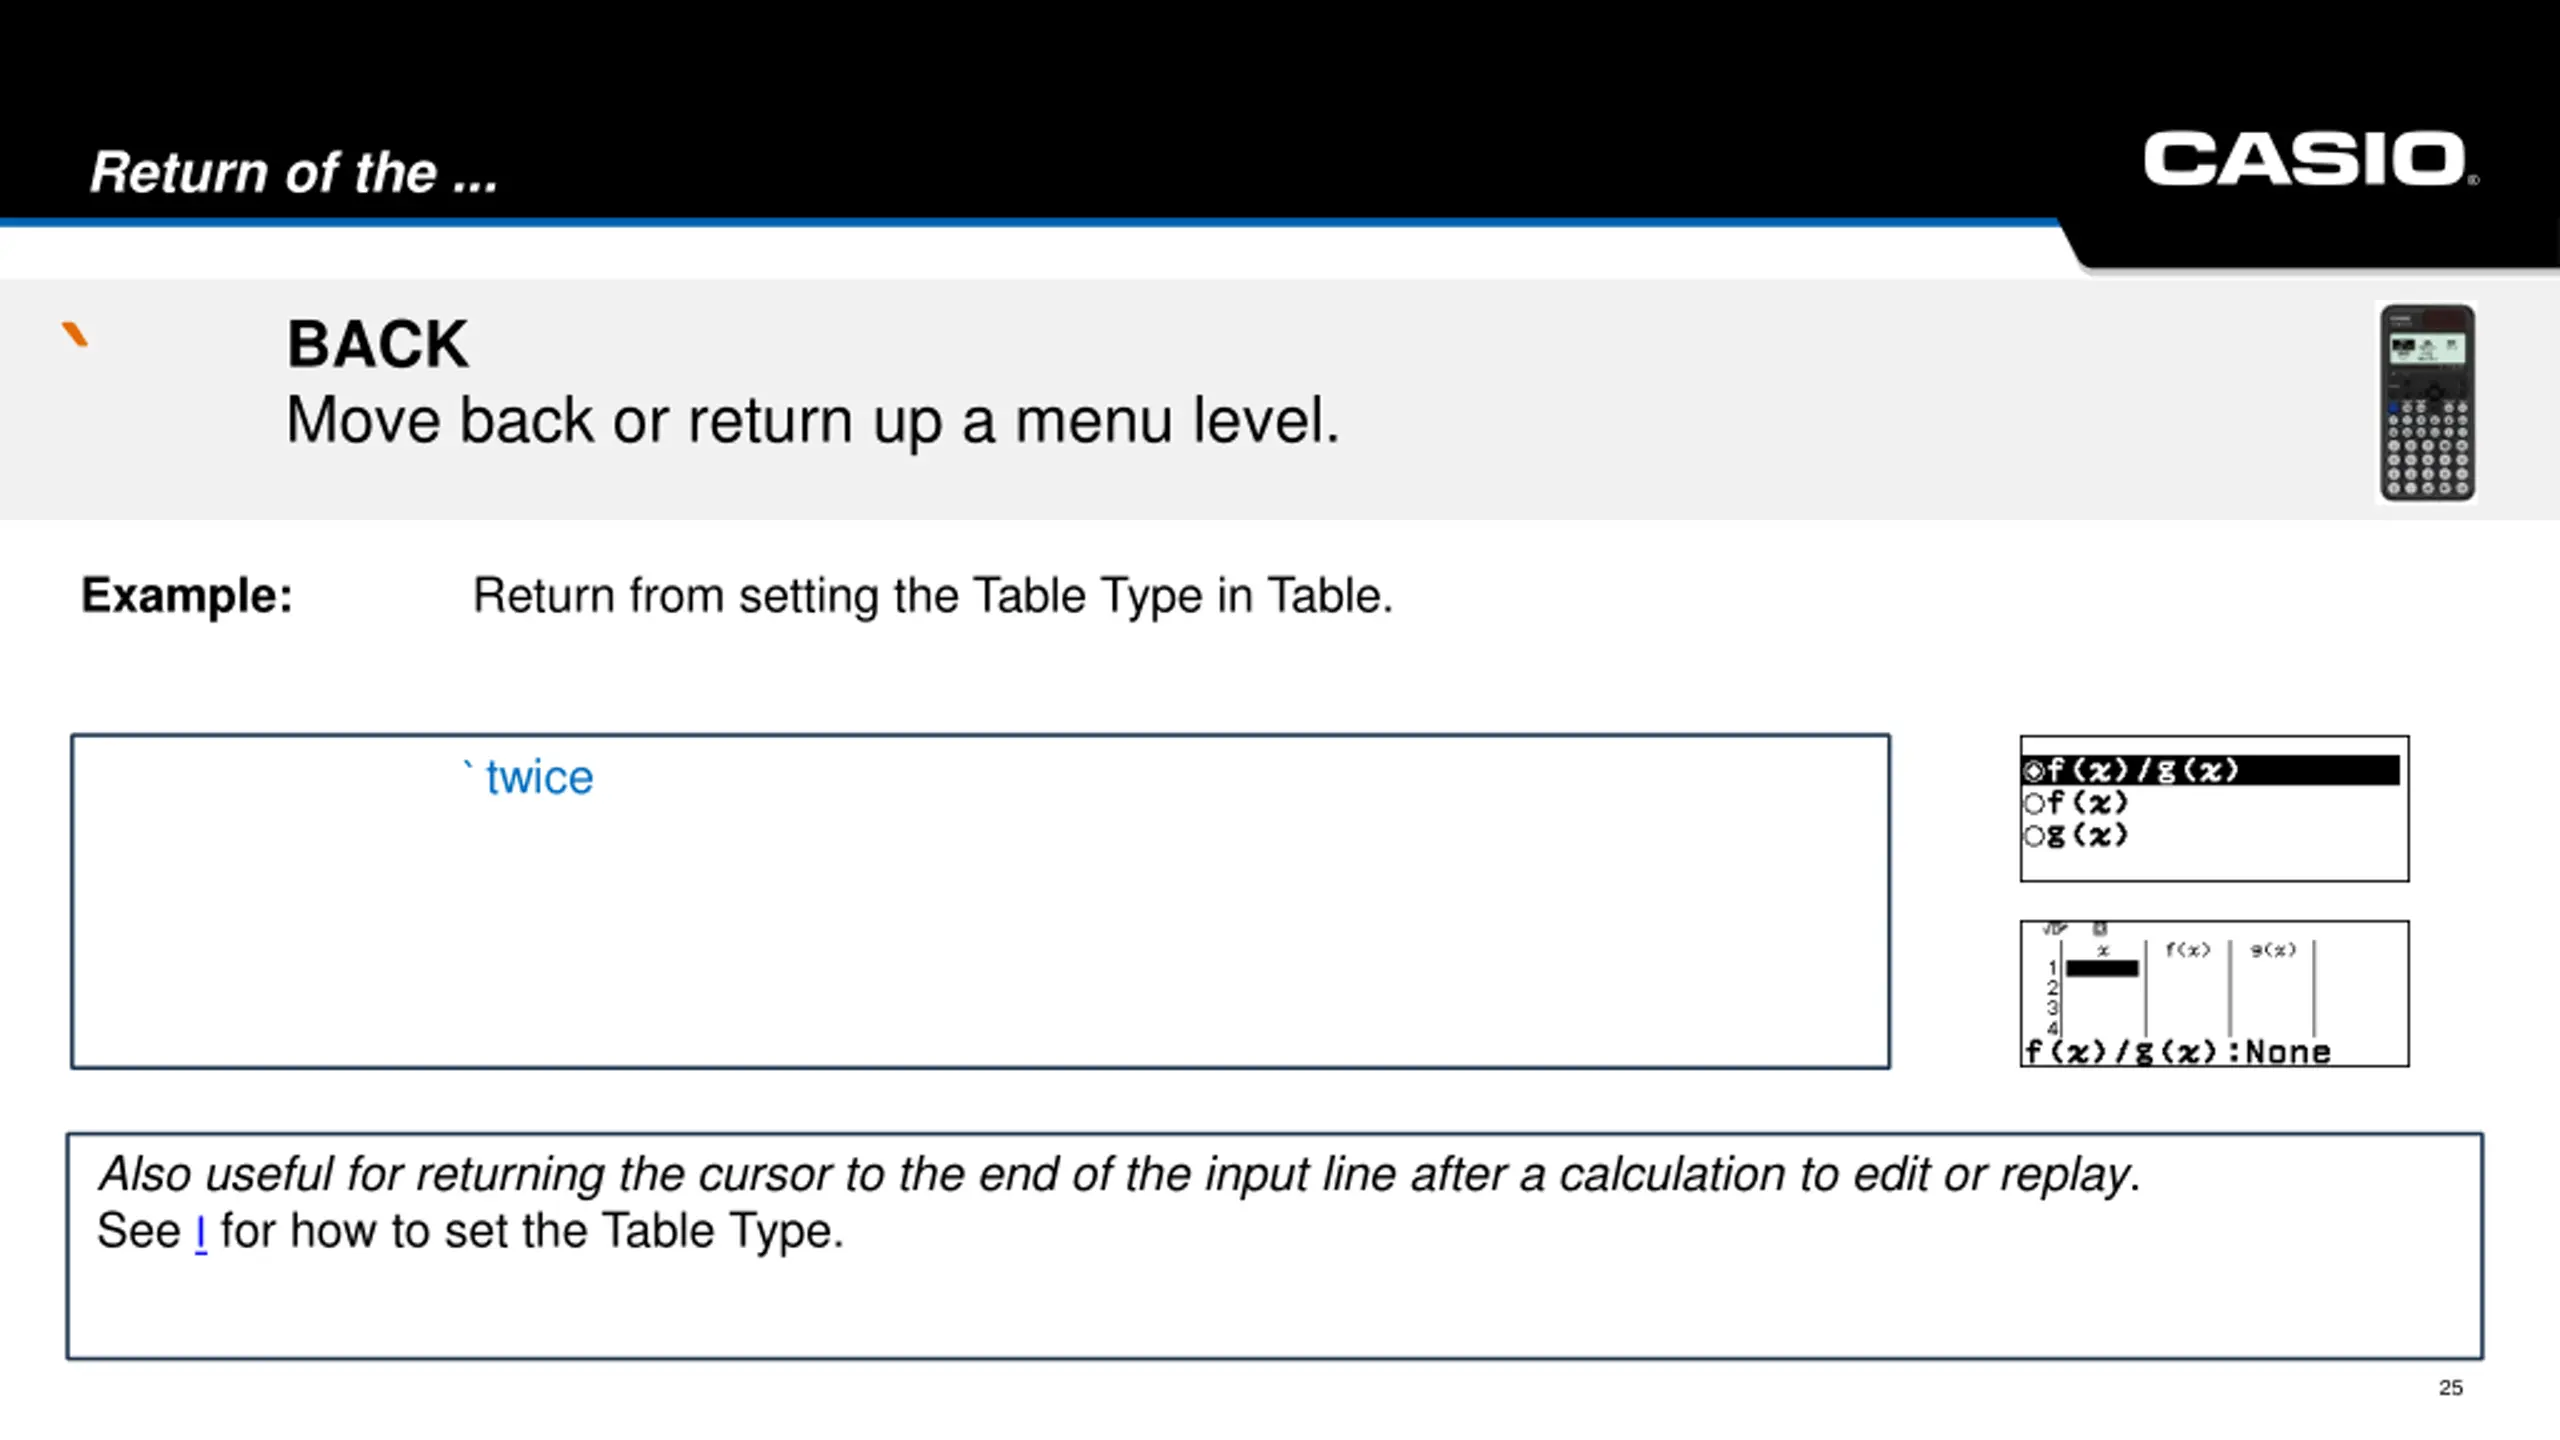
Task: Open the calculator photo thumbnail
Action: pos(2427,403)
